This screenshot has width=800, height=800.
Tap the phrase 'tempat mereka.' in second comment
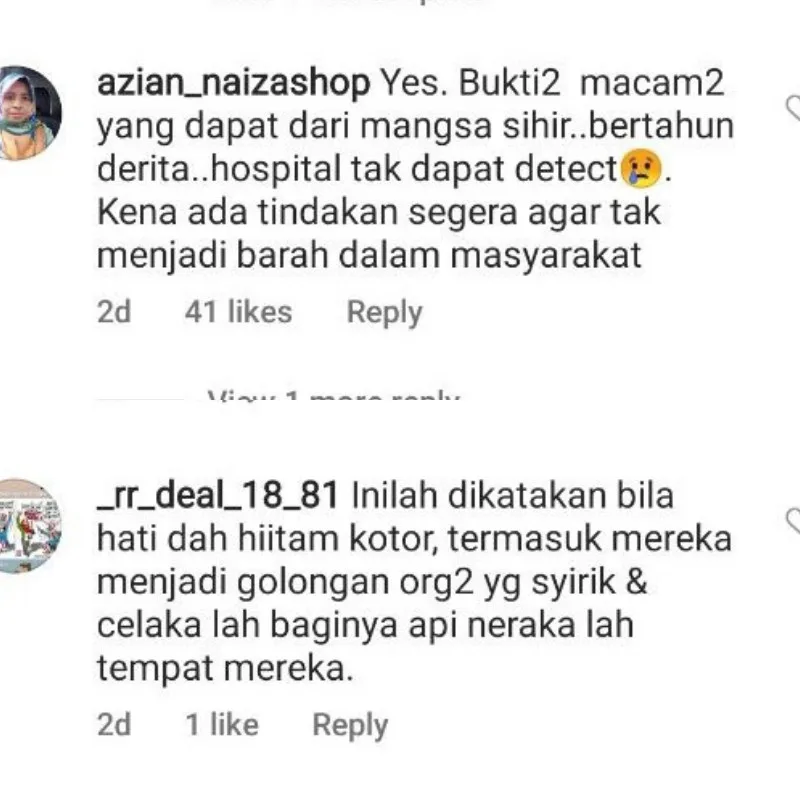(225, 669)
